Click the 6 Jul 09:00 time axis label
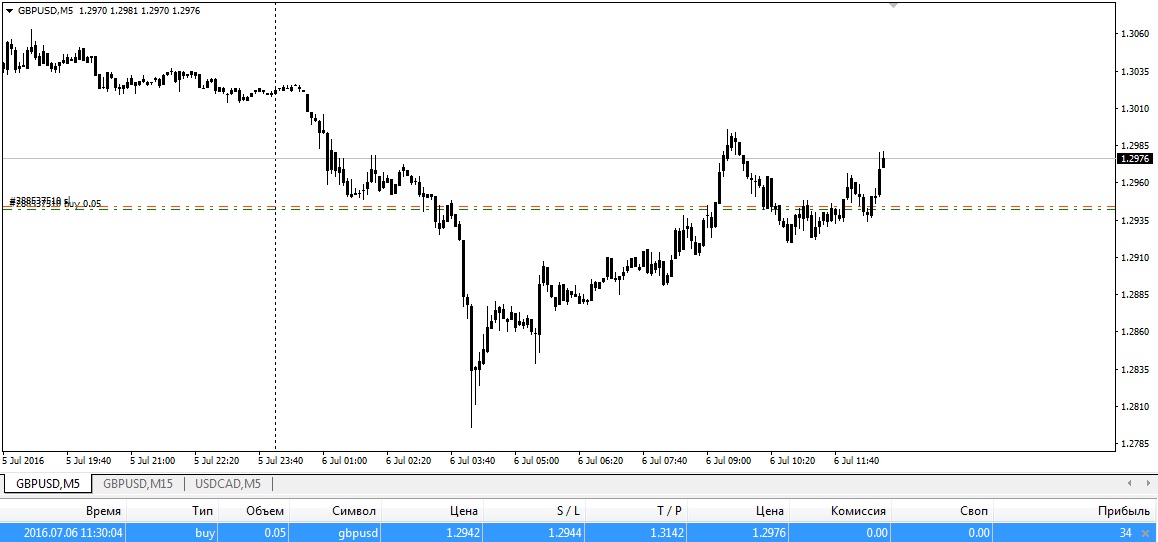The image size is (1158, 542). tap(729, 461)
